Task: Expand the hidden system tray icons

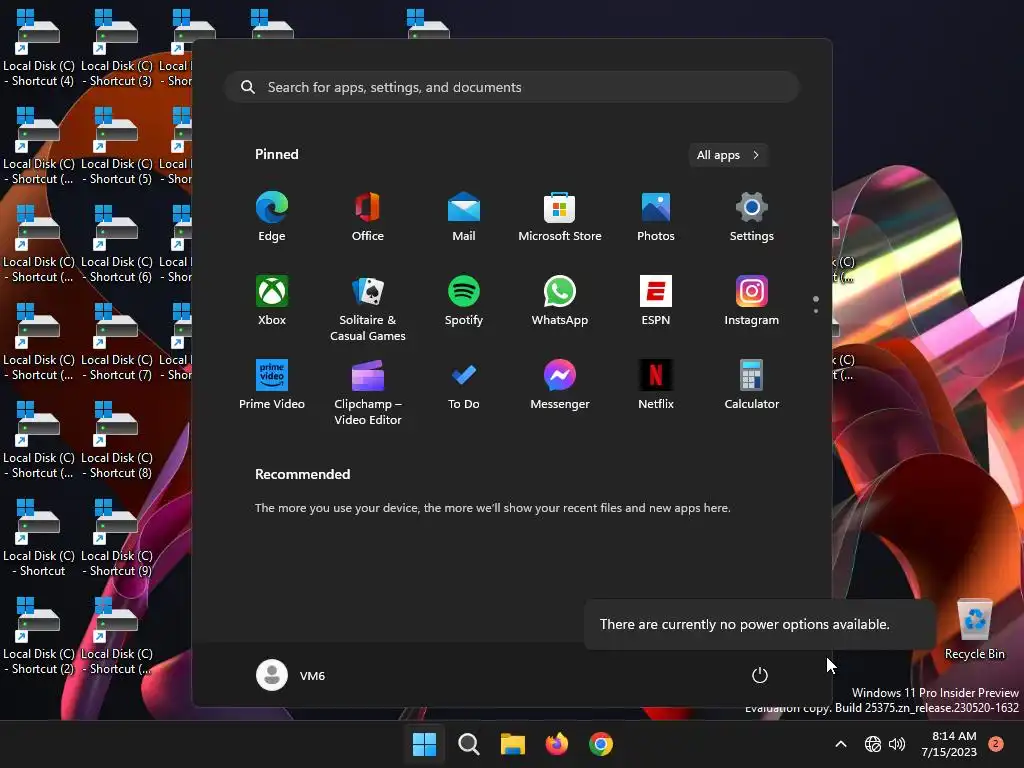Action: pyautogui.click(x=841, y=744)
